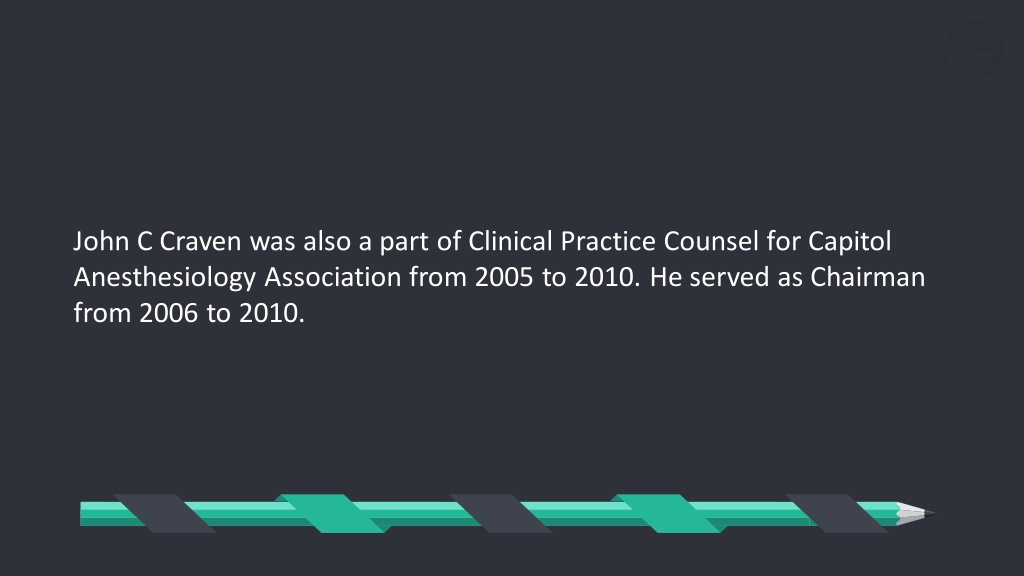Click the second teal ribbon on the pencil
This screenshot has width=1024, height=576.
coord(669,514)
